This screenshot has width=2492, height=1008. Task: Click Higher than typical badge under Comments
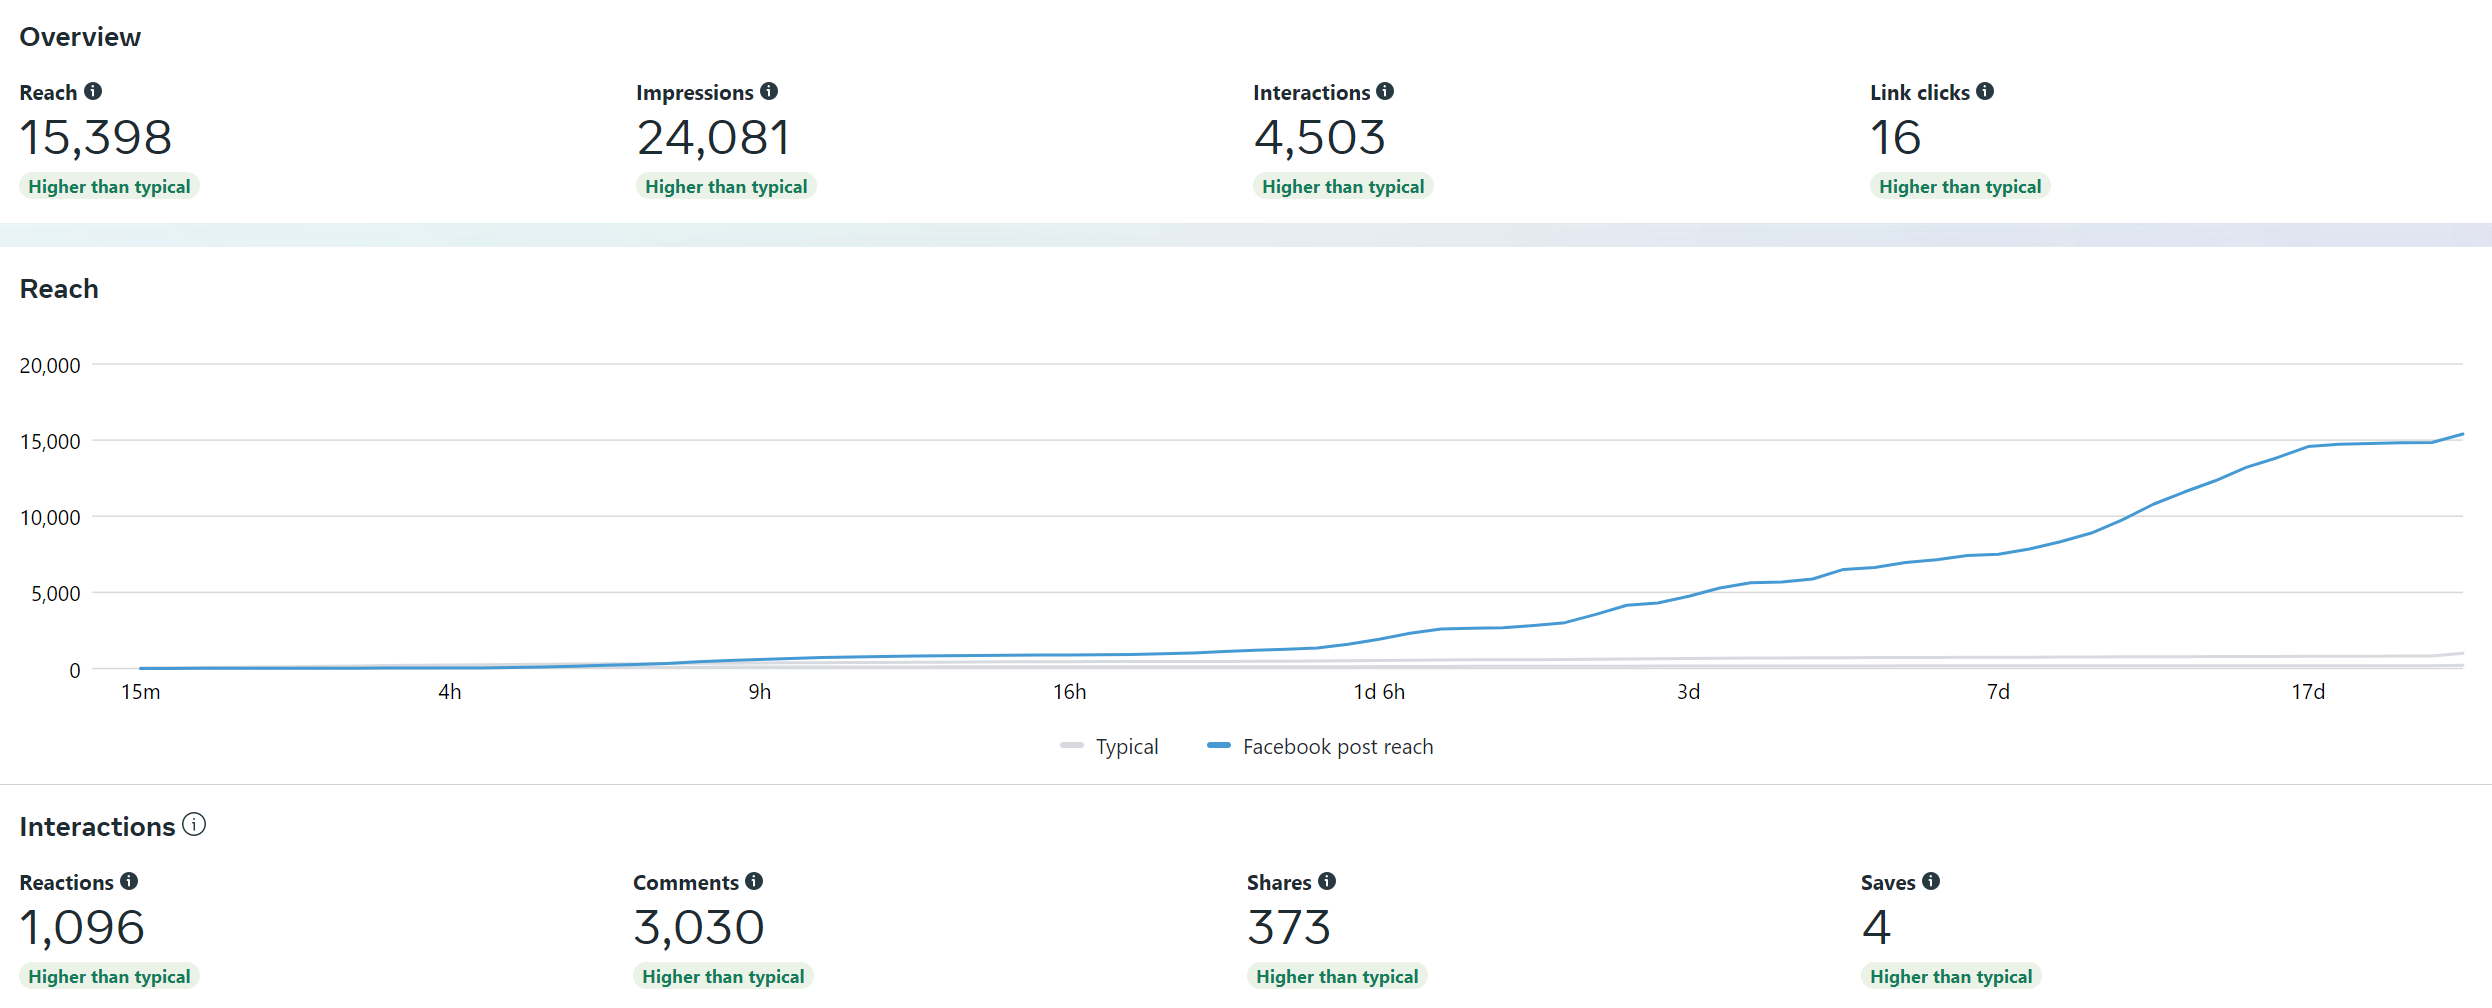[x=723, y=977]
